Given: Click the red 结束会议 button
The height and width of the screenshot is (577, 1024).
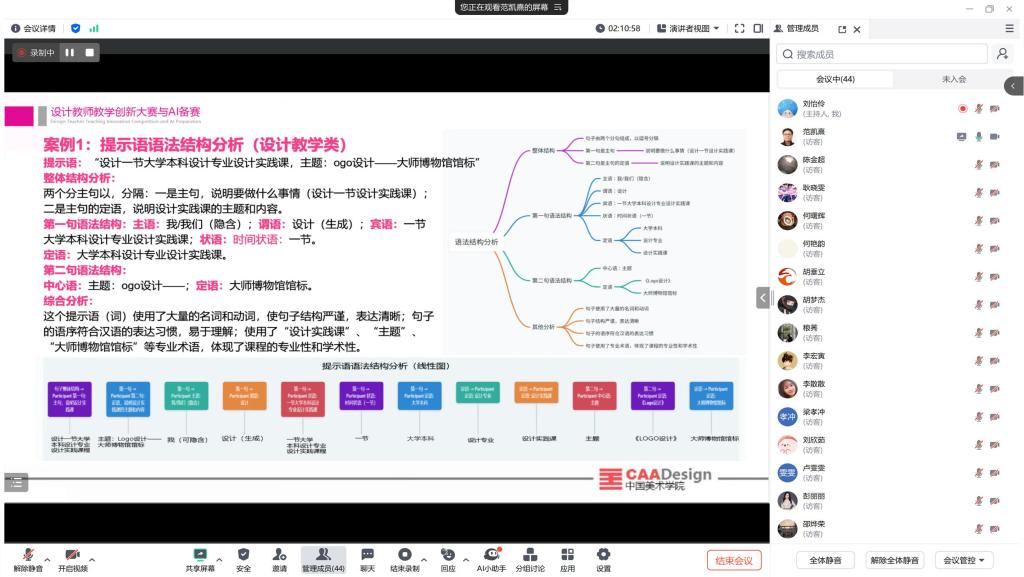Looking at the screenshot, I should pyautogui.click(x=734, y=560).
